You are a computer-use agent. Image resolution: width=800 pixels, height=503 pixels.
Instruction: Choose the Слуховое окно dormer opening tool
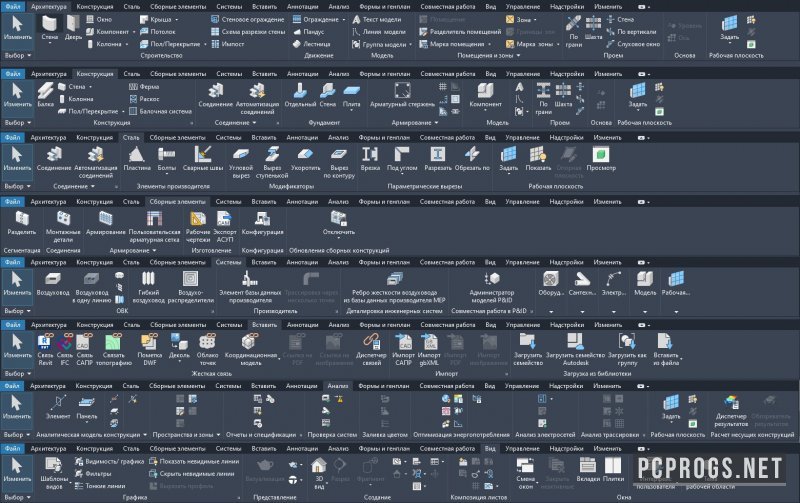[x=633, y=44]
